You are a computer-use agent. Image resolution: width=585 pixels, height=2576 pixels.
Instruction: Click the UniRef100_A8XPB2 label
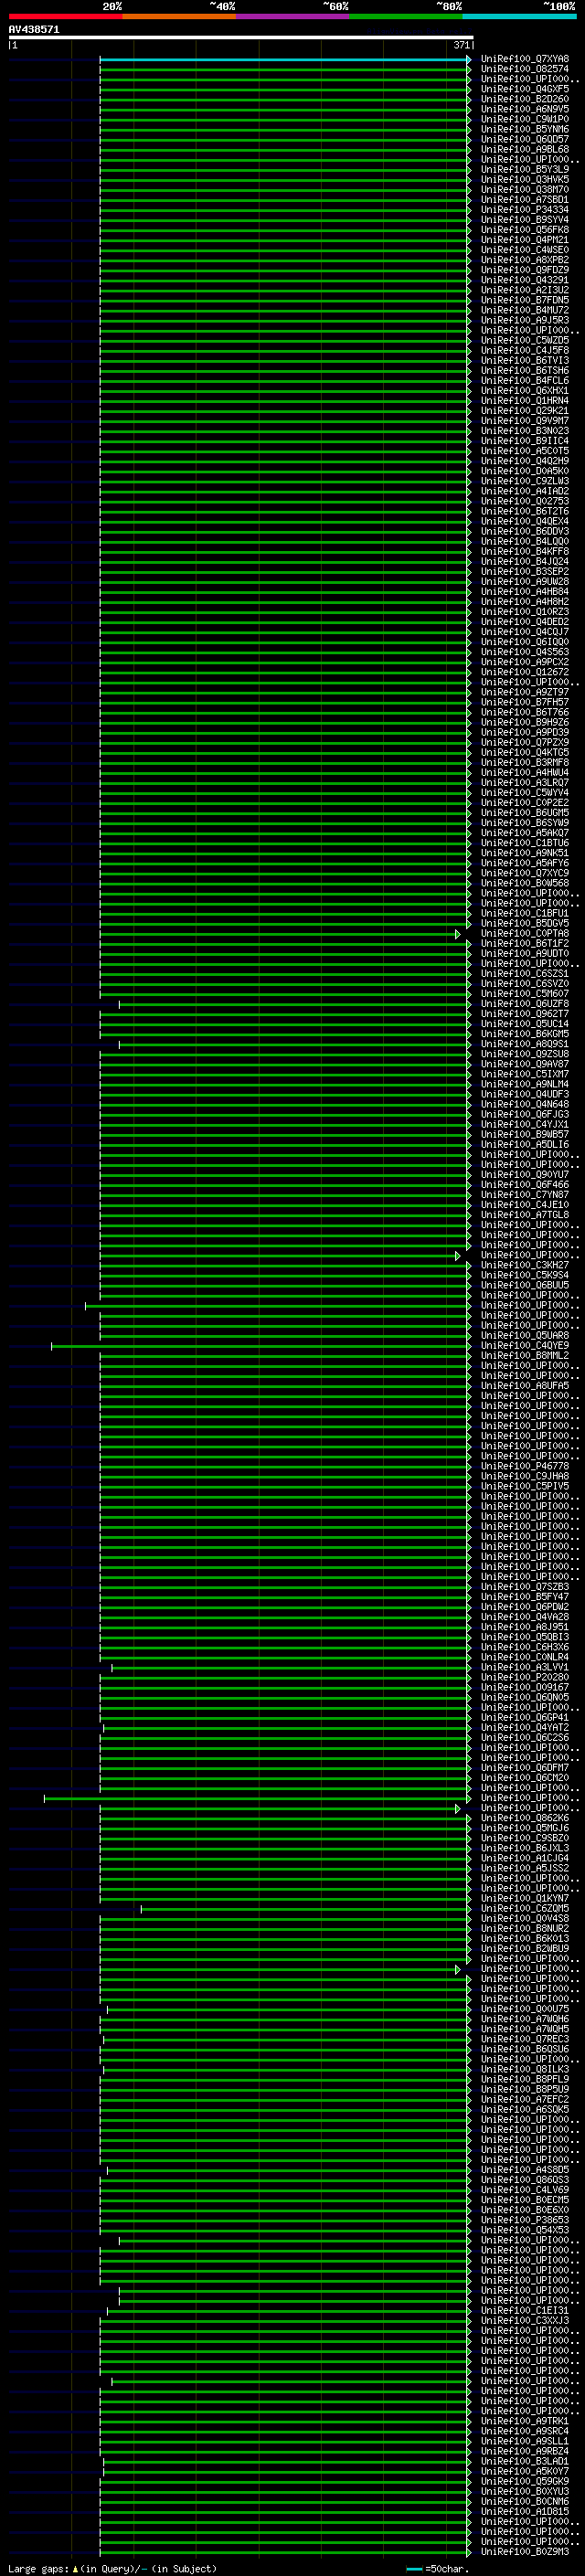pyautogui.click(x=525, y=260)
